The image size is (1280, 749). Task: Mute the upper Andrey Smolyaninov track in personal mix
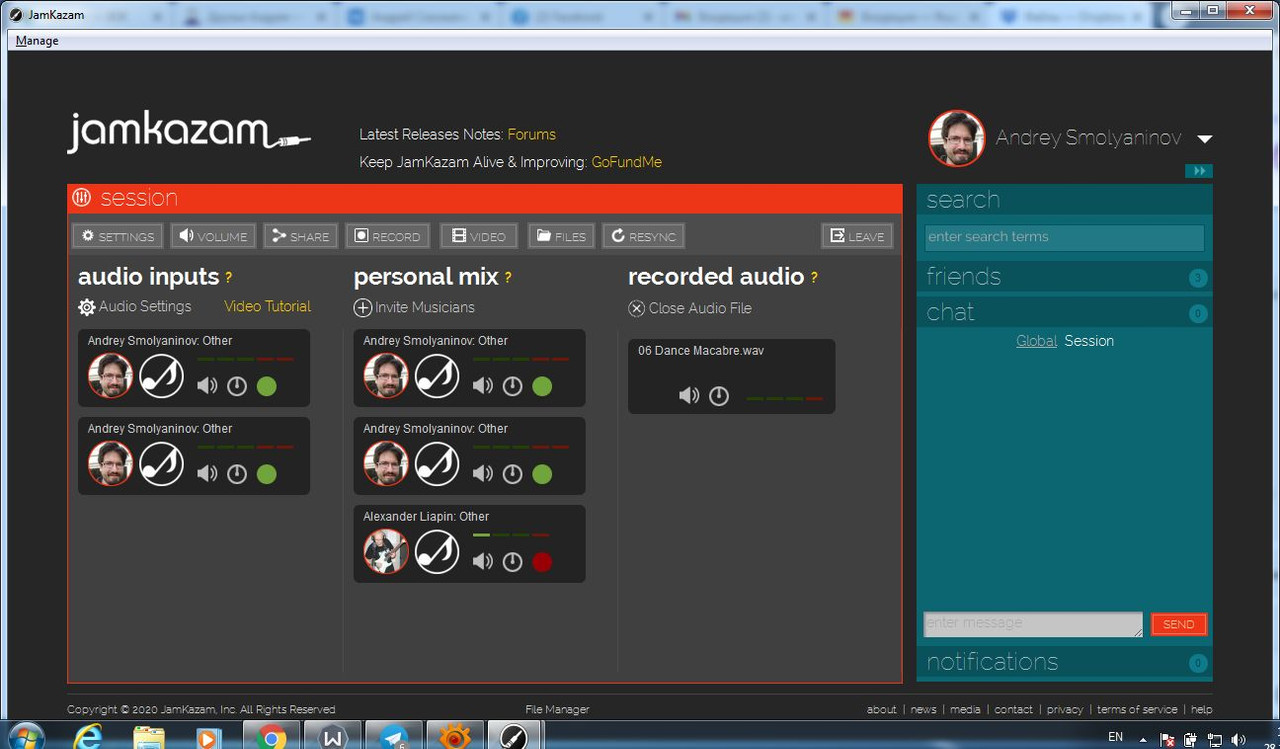click(483, 386)
